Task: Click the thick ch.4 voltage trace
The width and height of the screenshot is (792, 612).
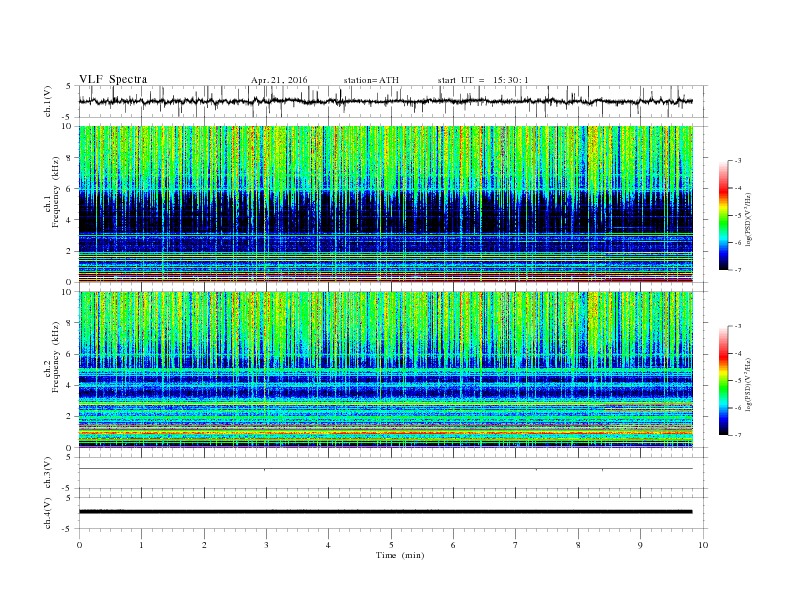Action: point(385,512)
